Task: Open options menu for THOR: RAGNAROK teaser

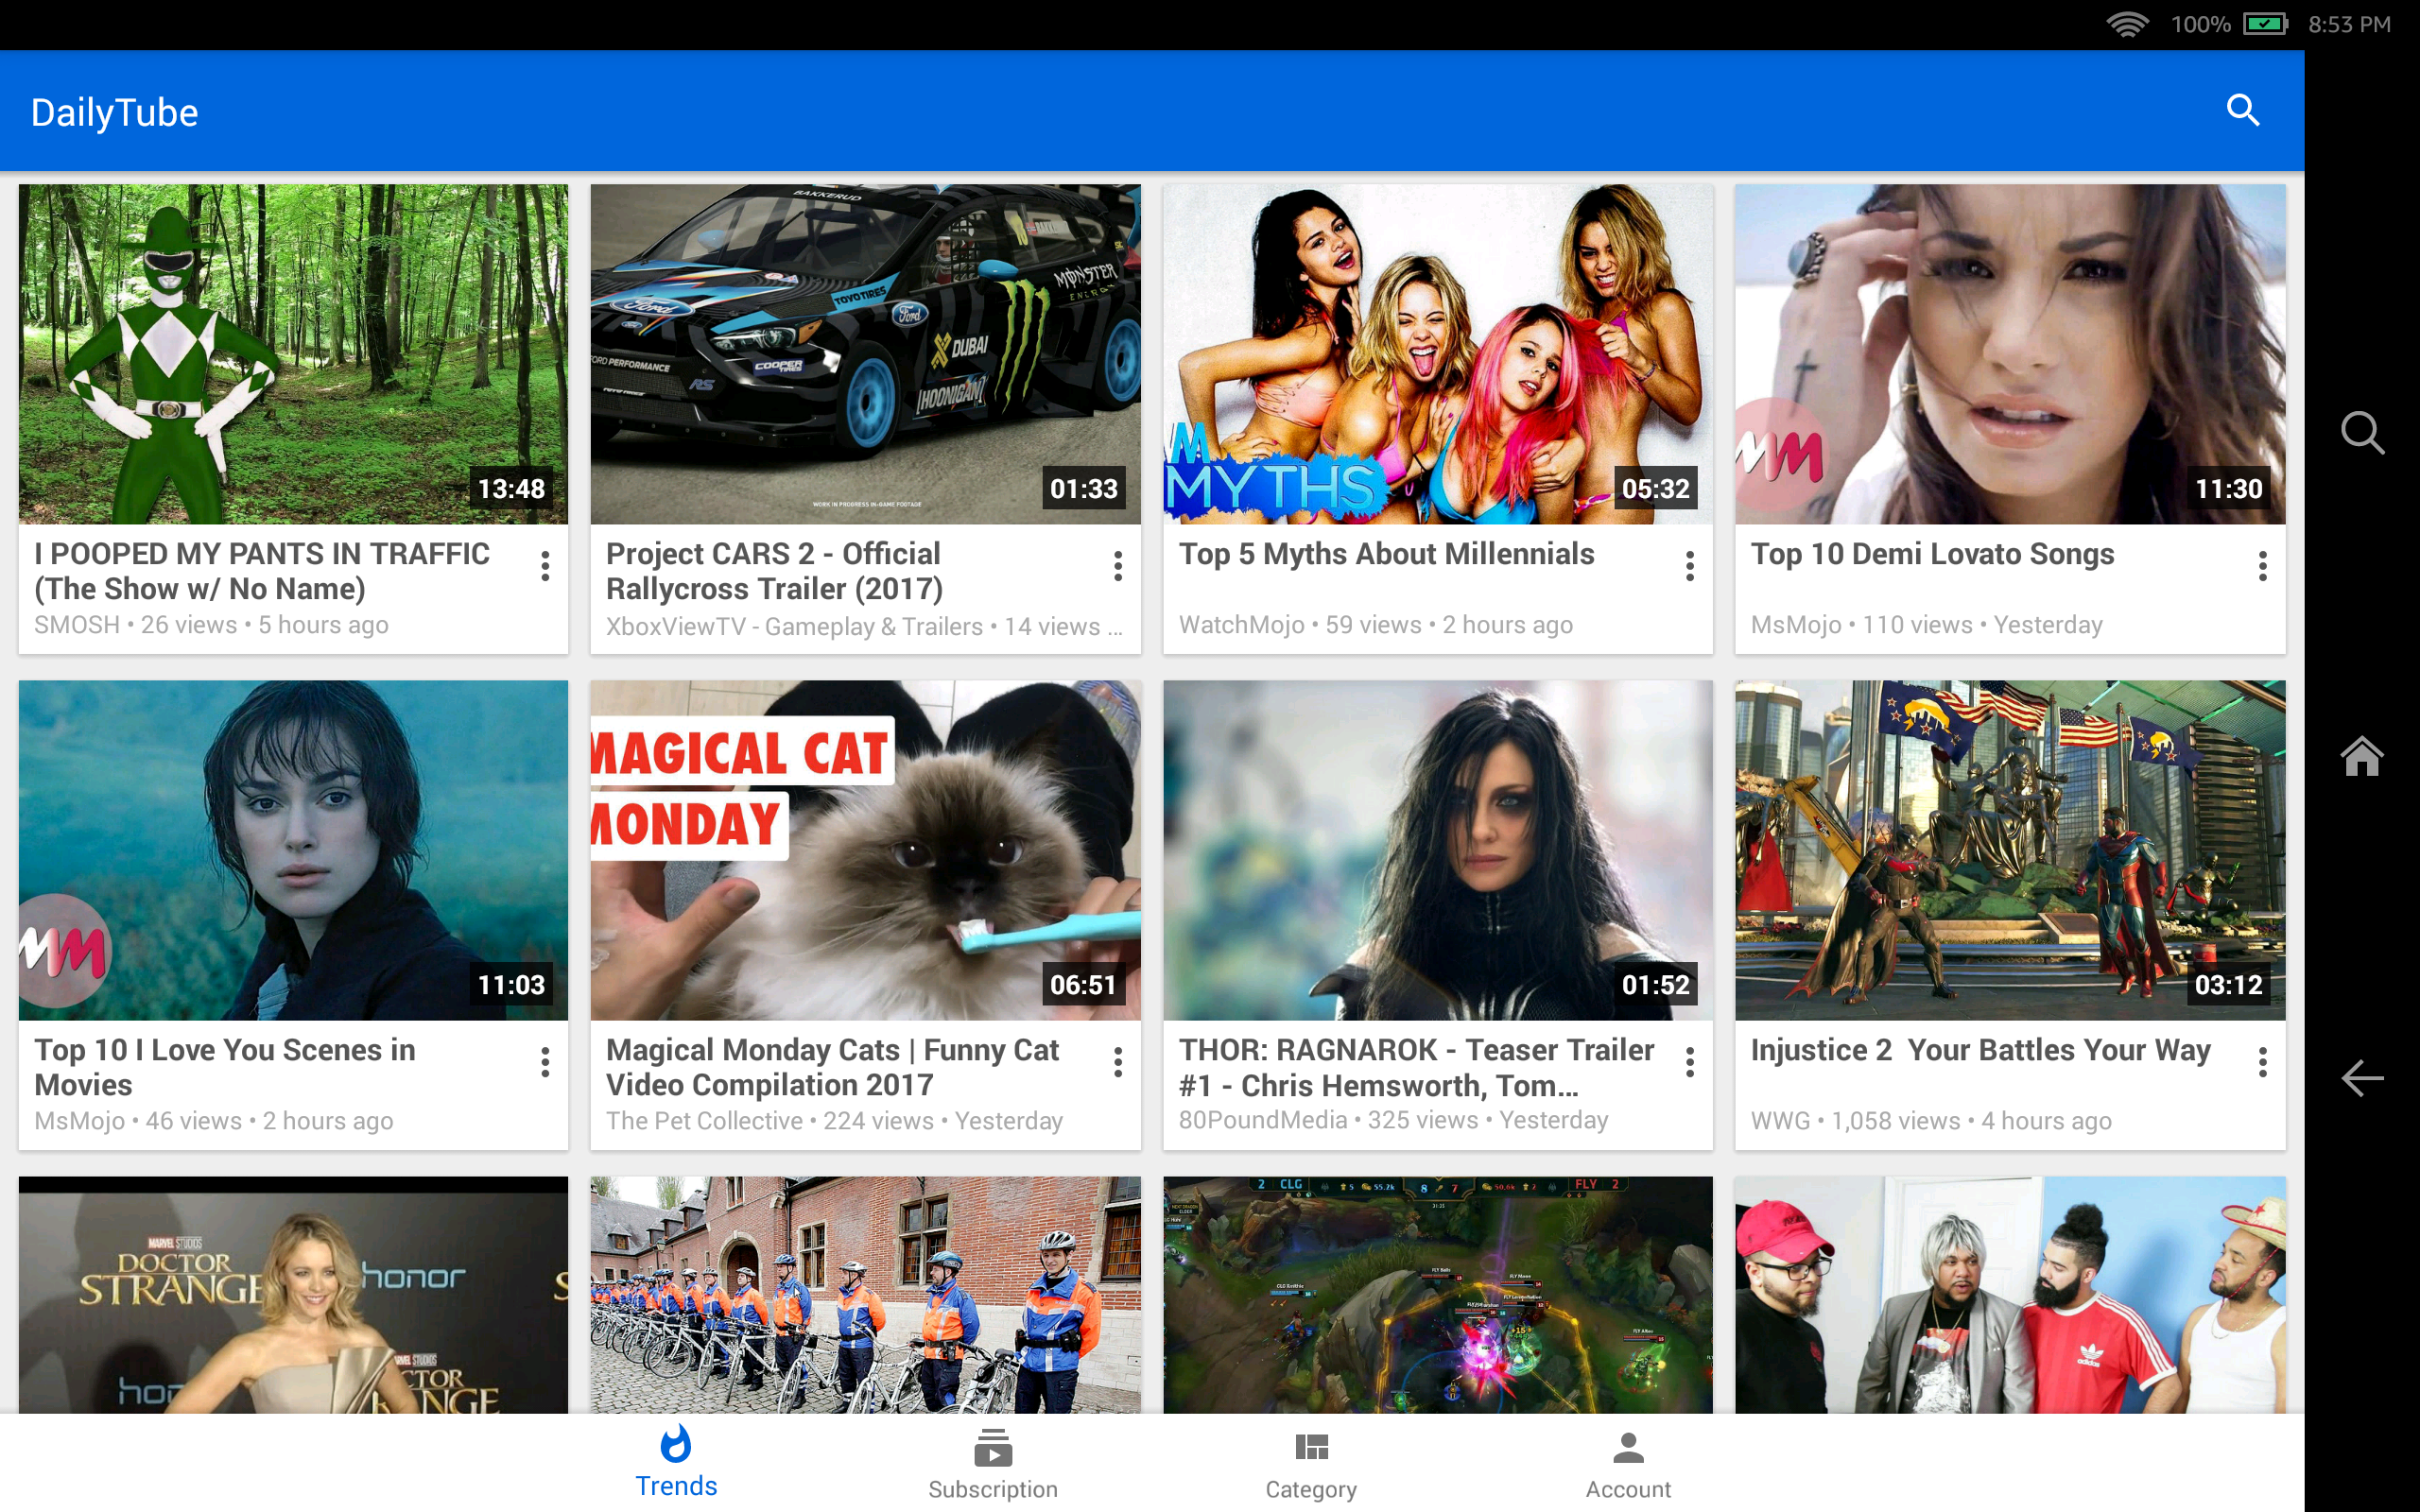Action: (1690, 1062)
